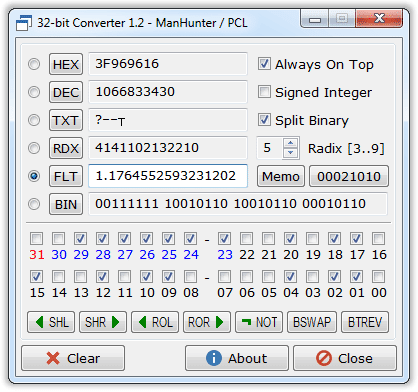Image resolution: width=418 pixels, height=392 pixels.
Task: Focus the BIN field with binary digits
Action: [x=238, y=204]
